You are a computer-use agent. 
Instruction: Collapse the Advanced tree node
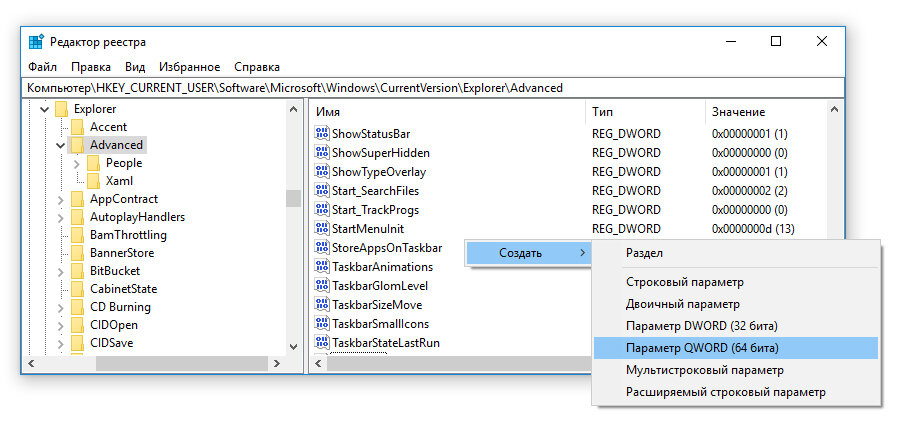click(x=61, y=146)
